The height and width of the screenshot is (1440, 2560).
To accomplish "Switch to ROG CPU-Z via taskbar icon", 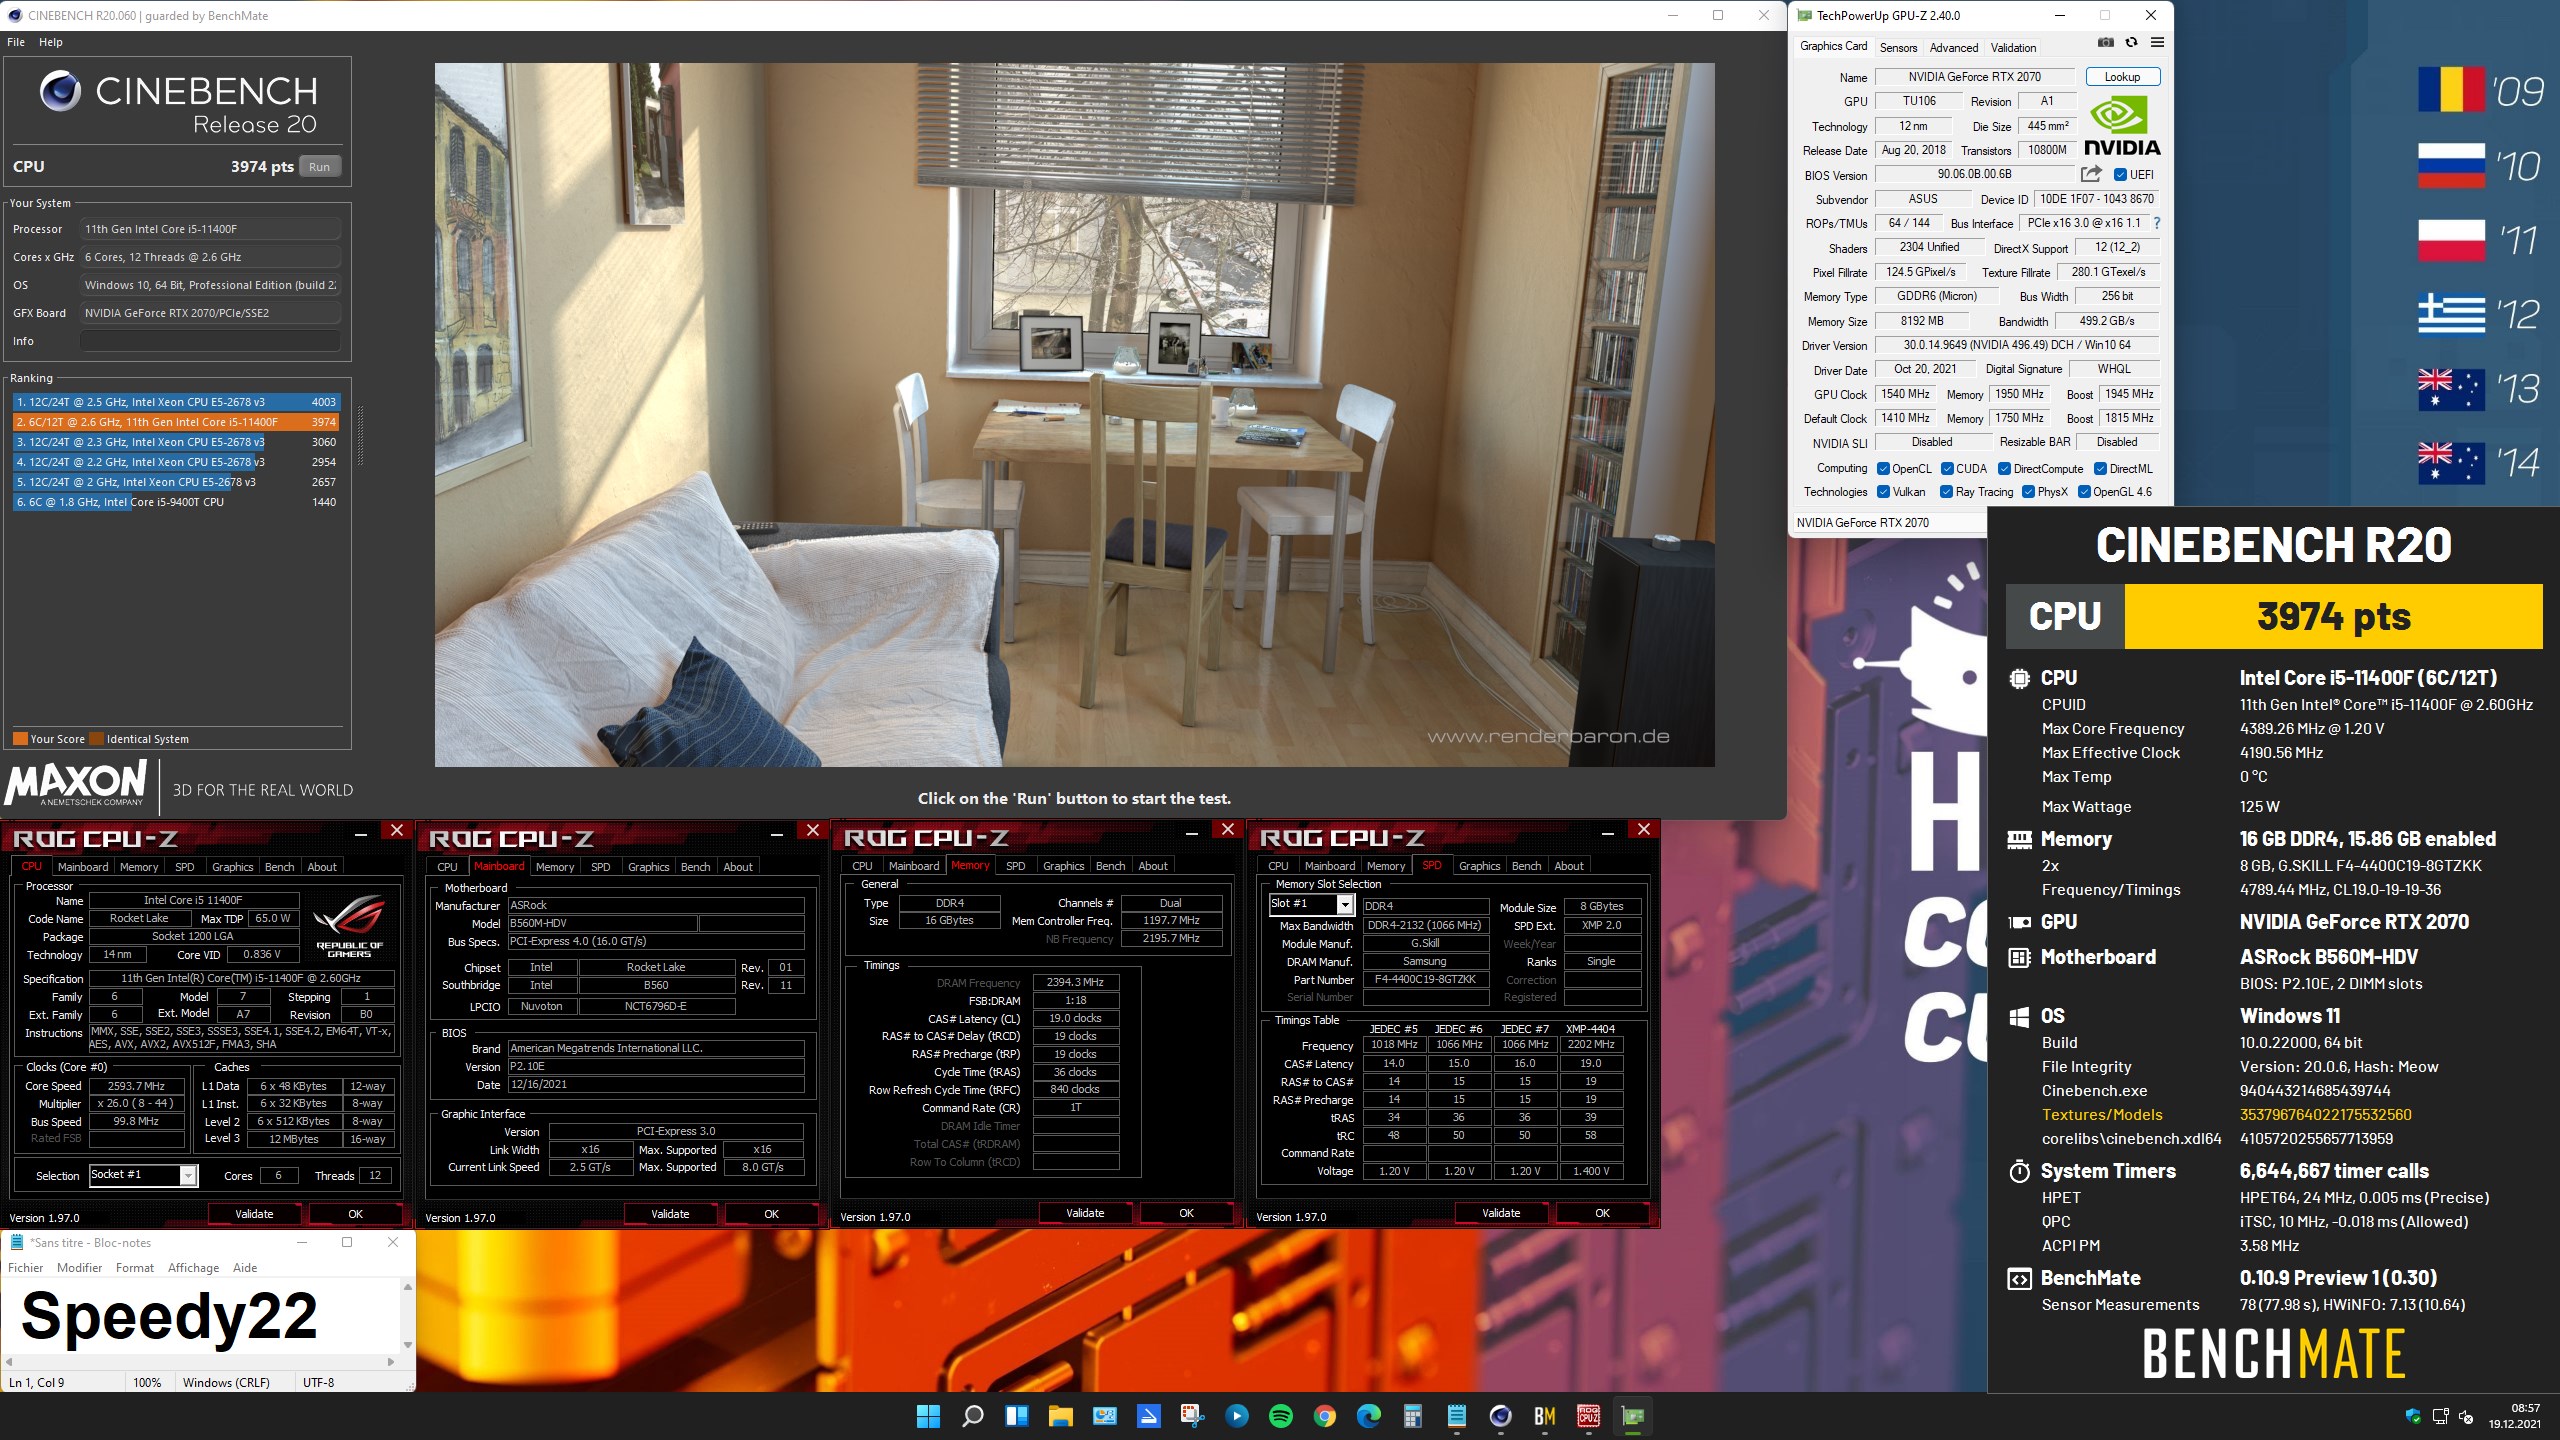I will (1589, 1416).
